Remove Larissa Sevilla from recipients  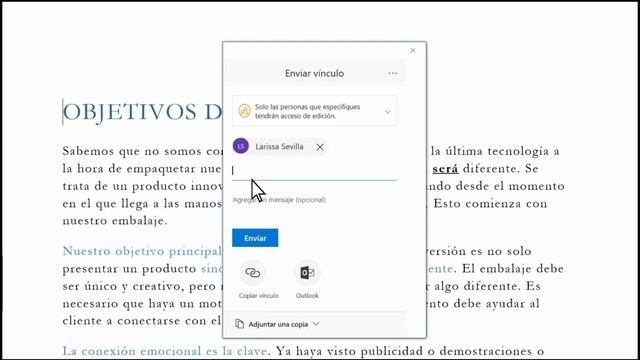320,147
